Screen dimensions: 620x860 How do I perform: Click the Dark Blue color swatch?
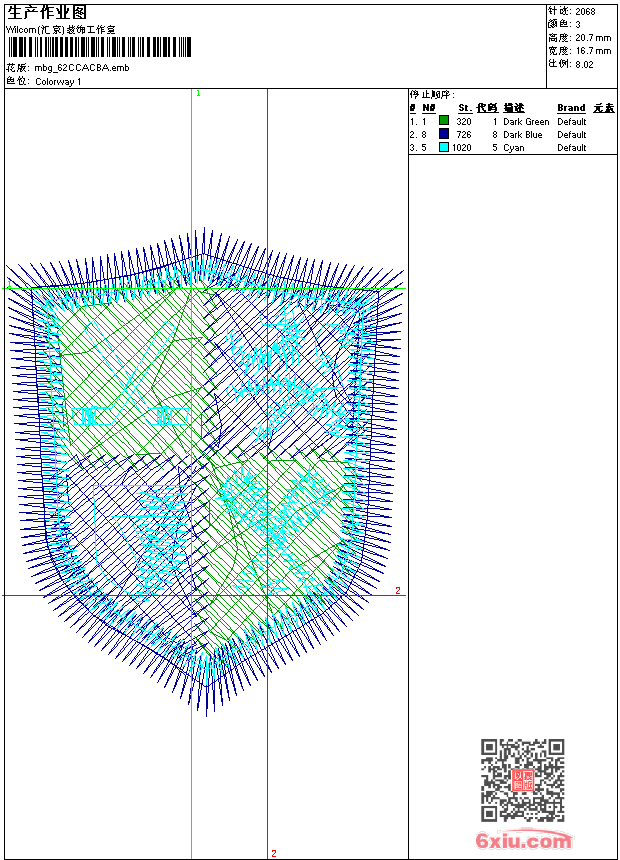pos(444,134)
